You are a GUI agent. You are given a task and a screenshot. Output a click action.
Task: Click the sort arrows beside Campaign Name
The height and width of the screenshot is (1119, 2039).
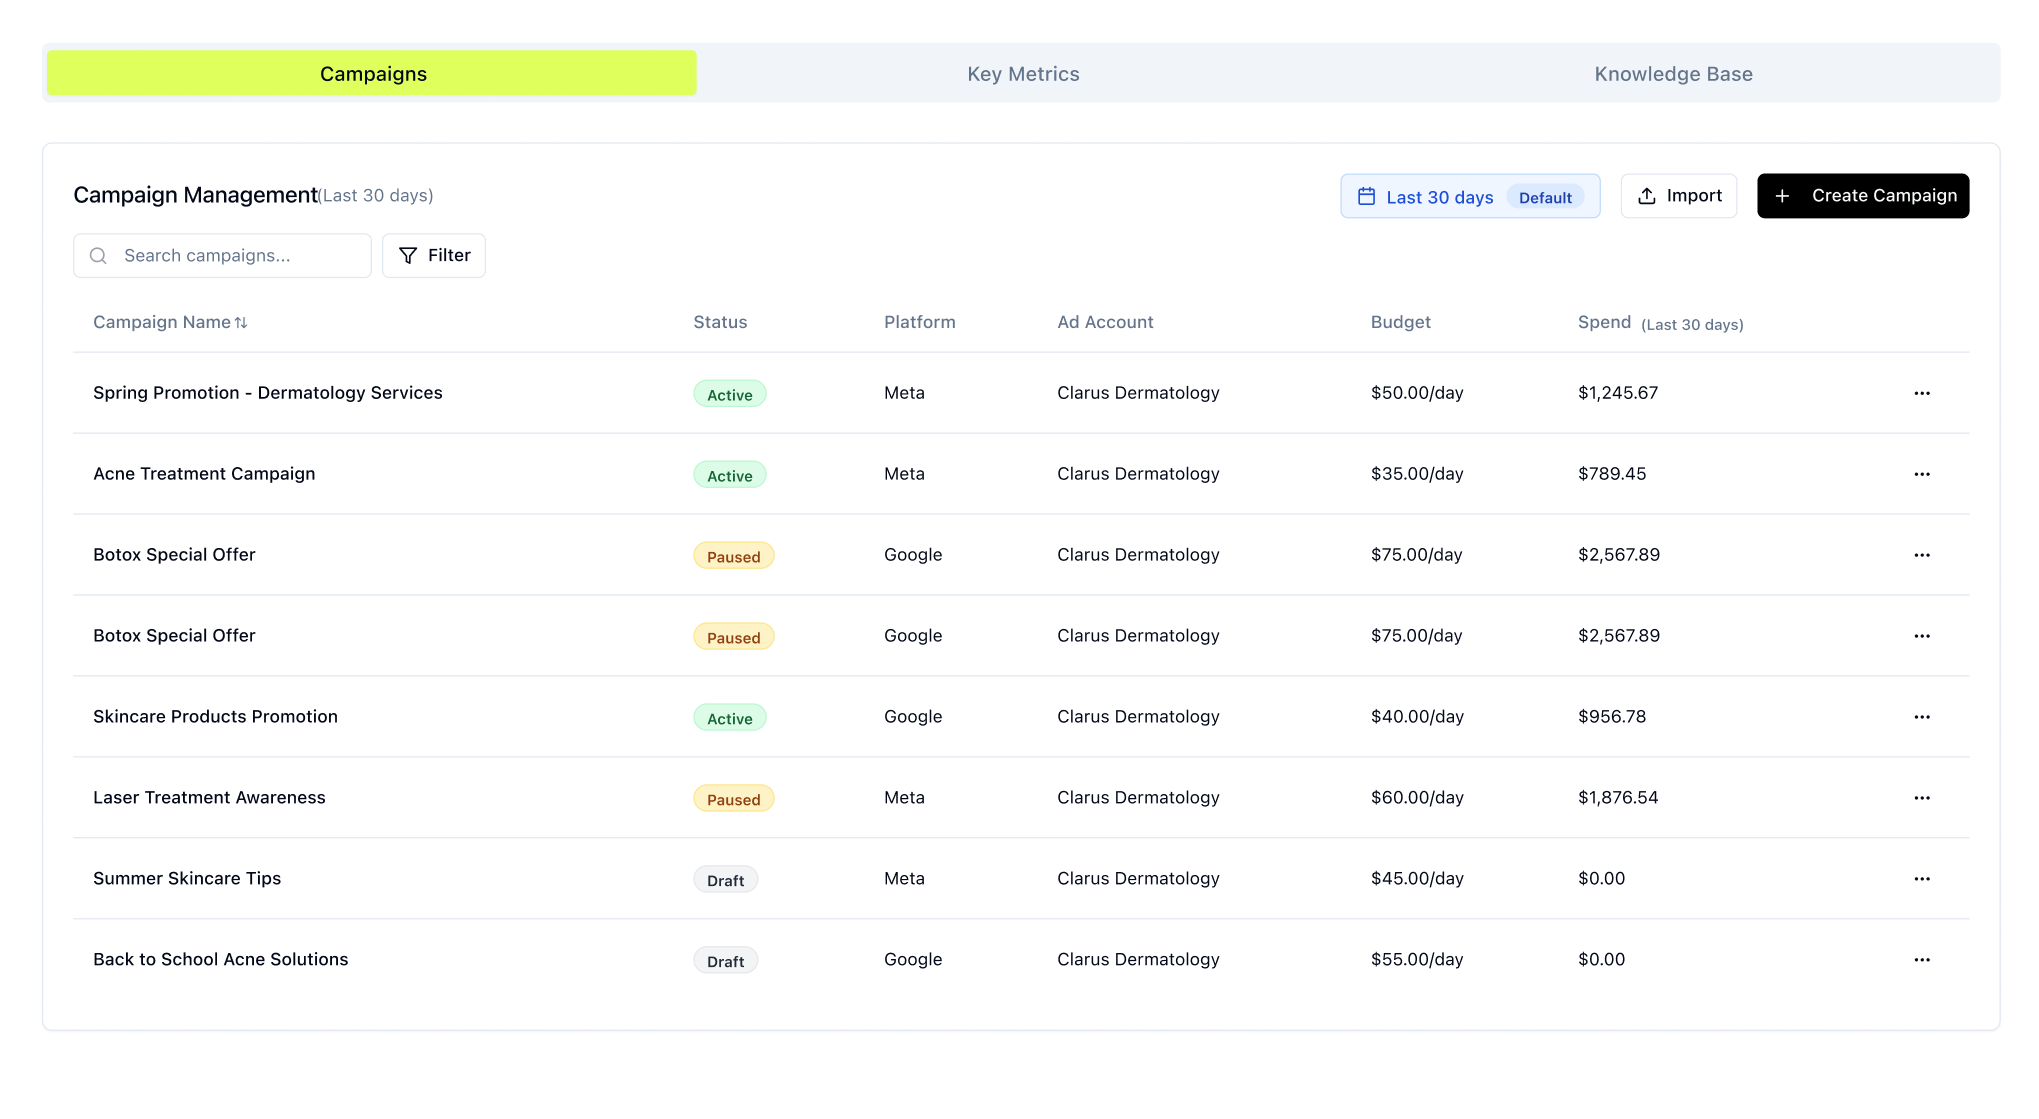click(x=241, y=323)
